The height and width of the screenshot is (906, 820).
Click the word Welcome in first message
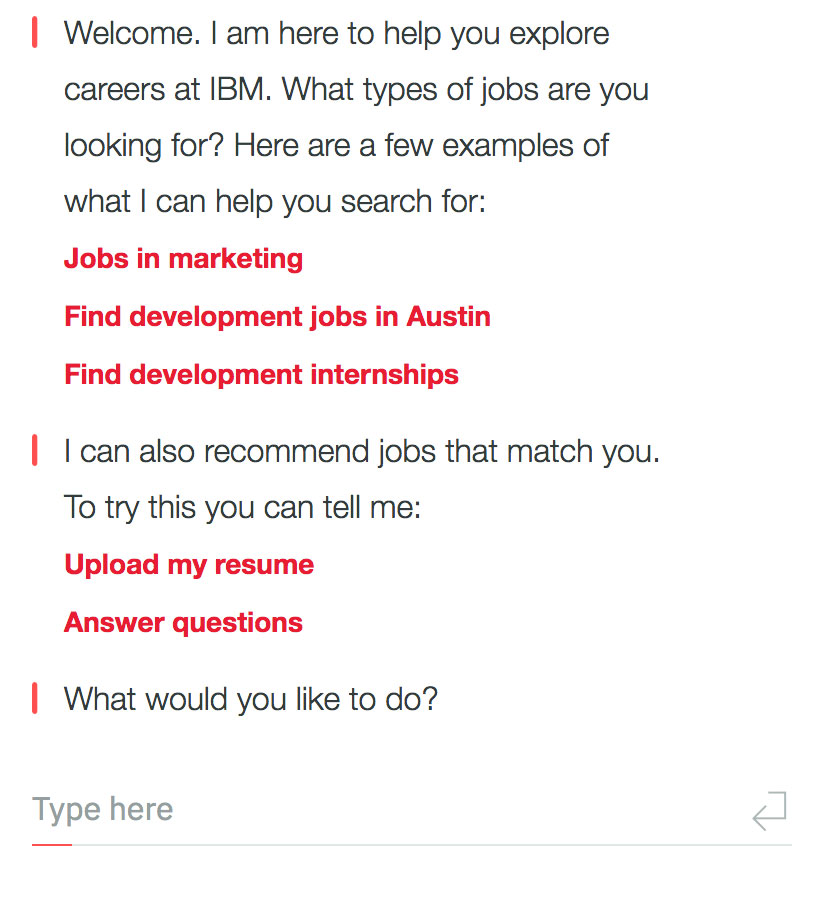[130, 34]
